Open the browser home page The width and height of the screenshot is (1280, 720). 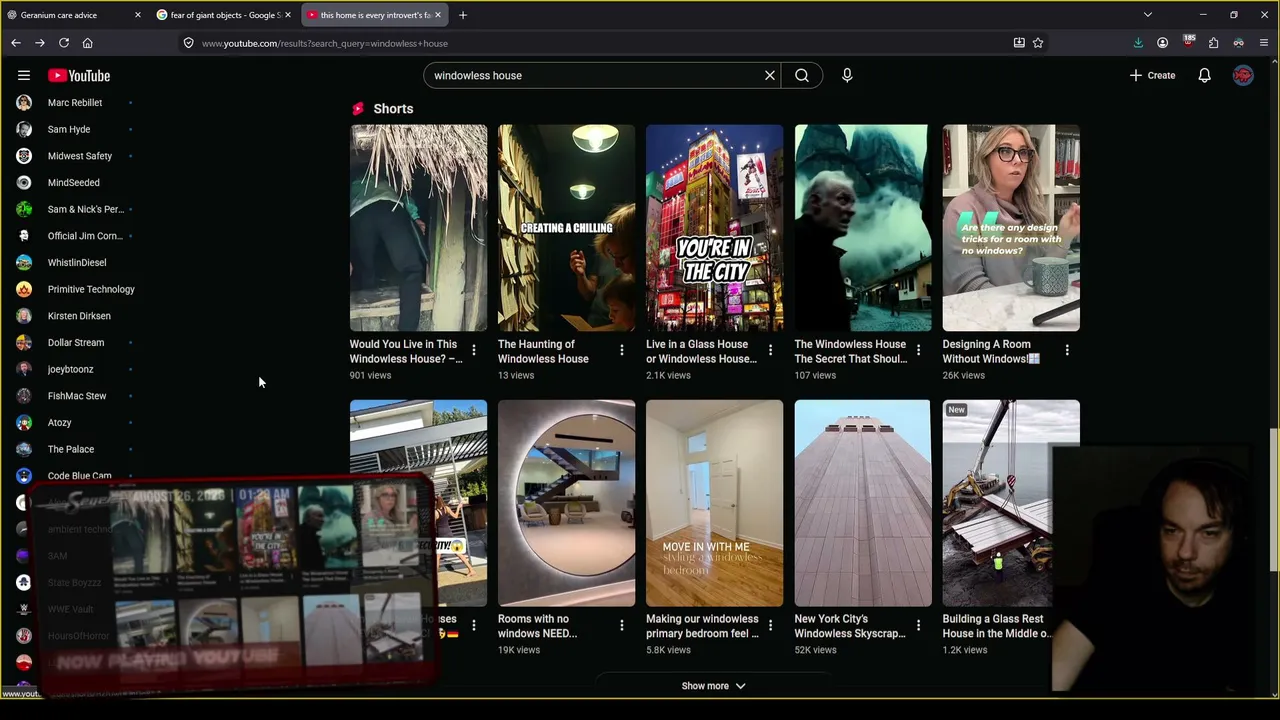click(x=88, y=43)
